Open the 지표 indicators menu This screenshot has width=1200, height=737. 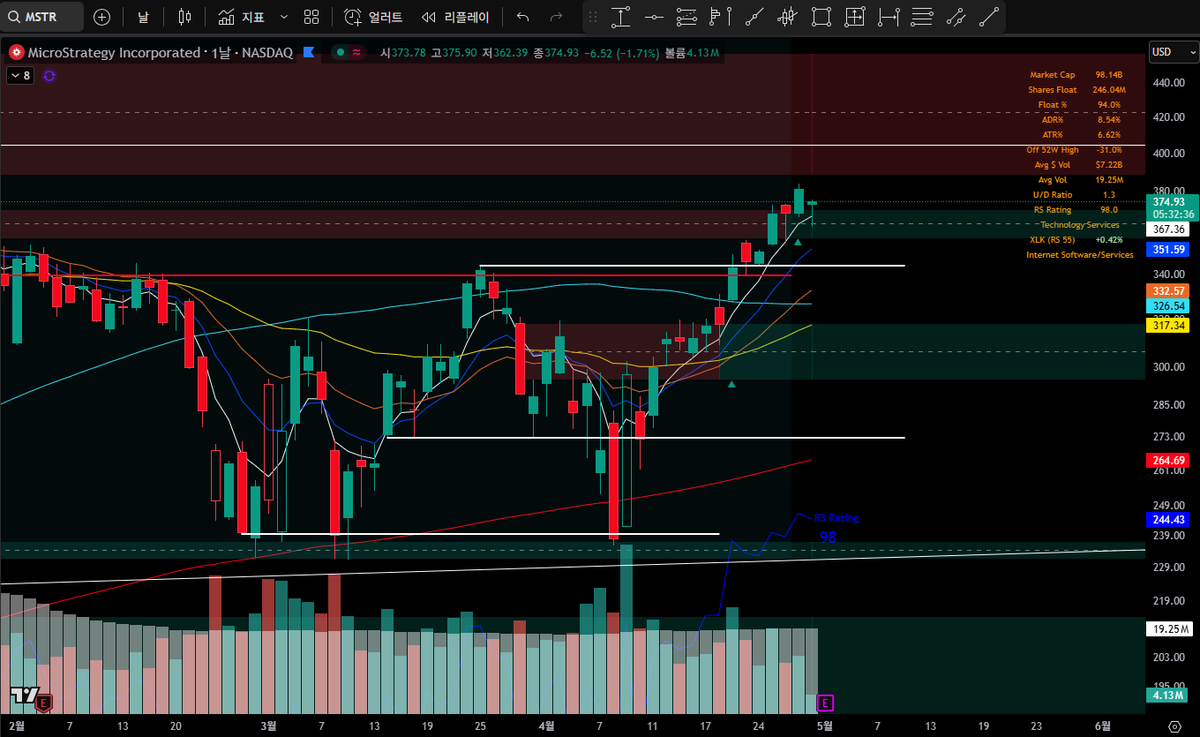(241, 17)
